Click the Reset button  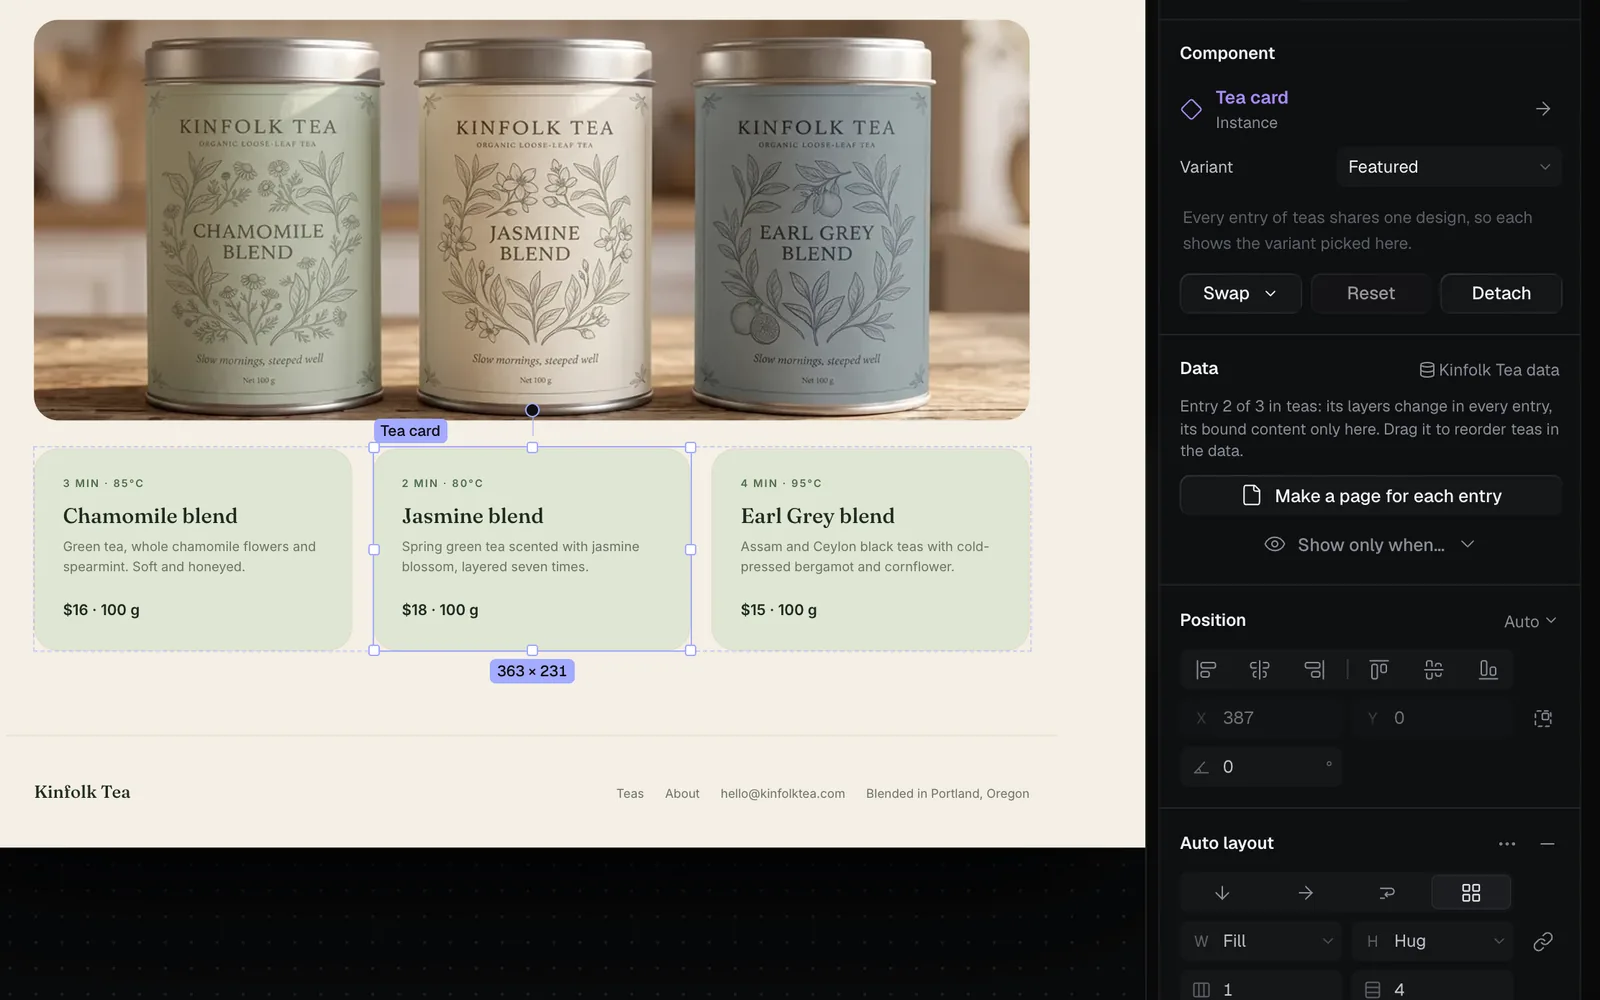pos(1370,293)
